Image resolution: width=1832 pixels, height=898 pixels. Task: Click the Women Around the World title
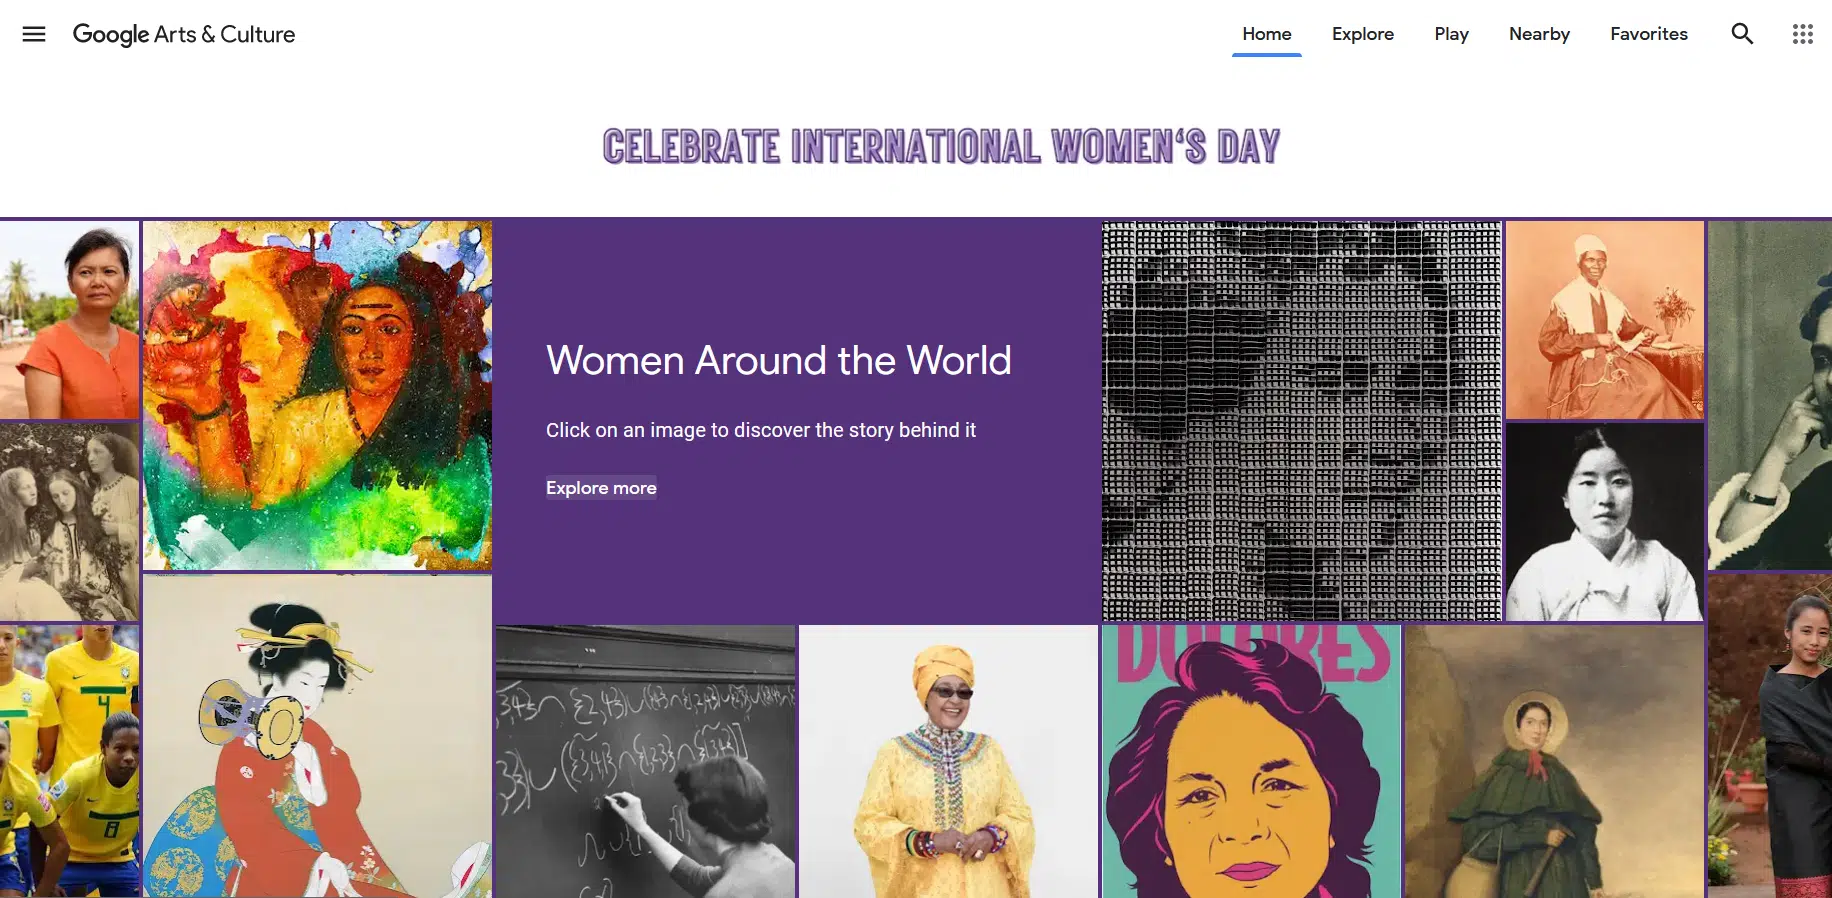[779, 360]
